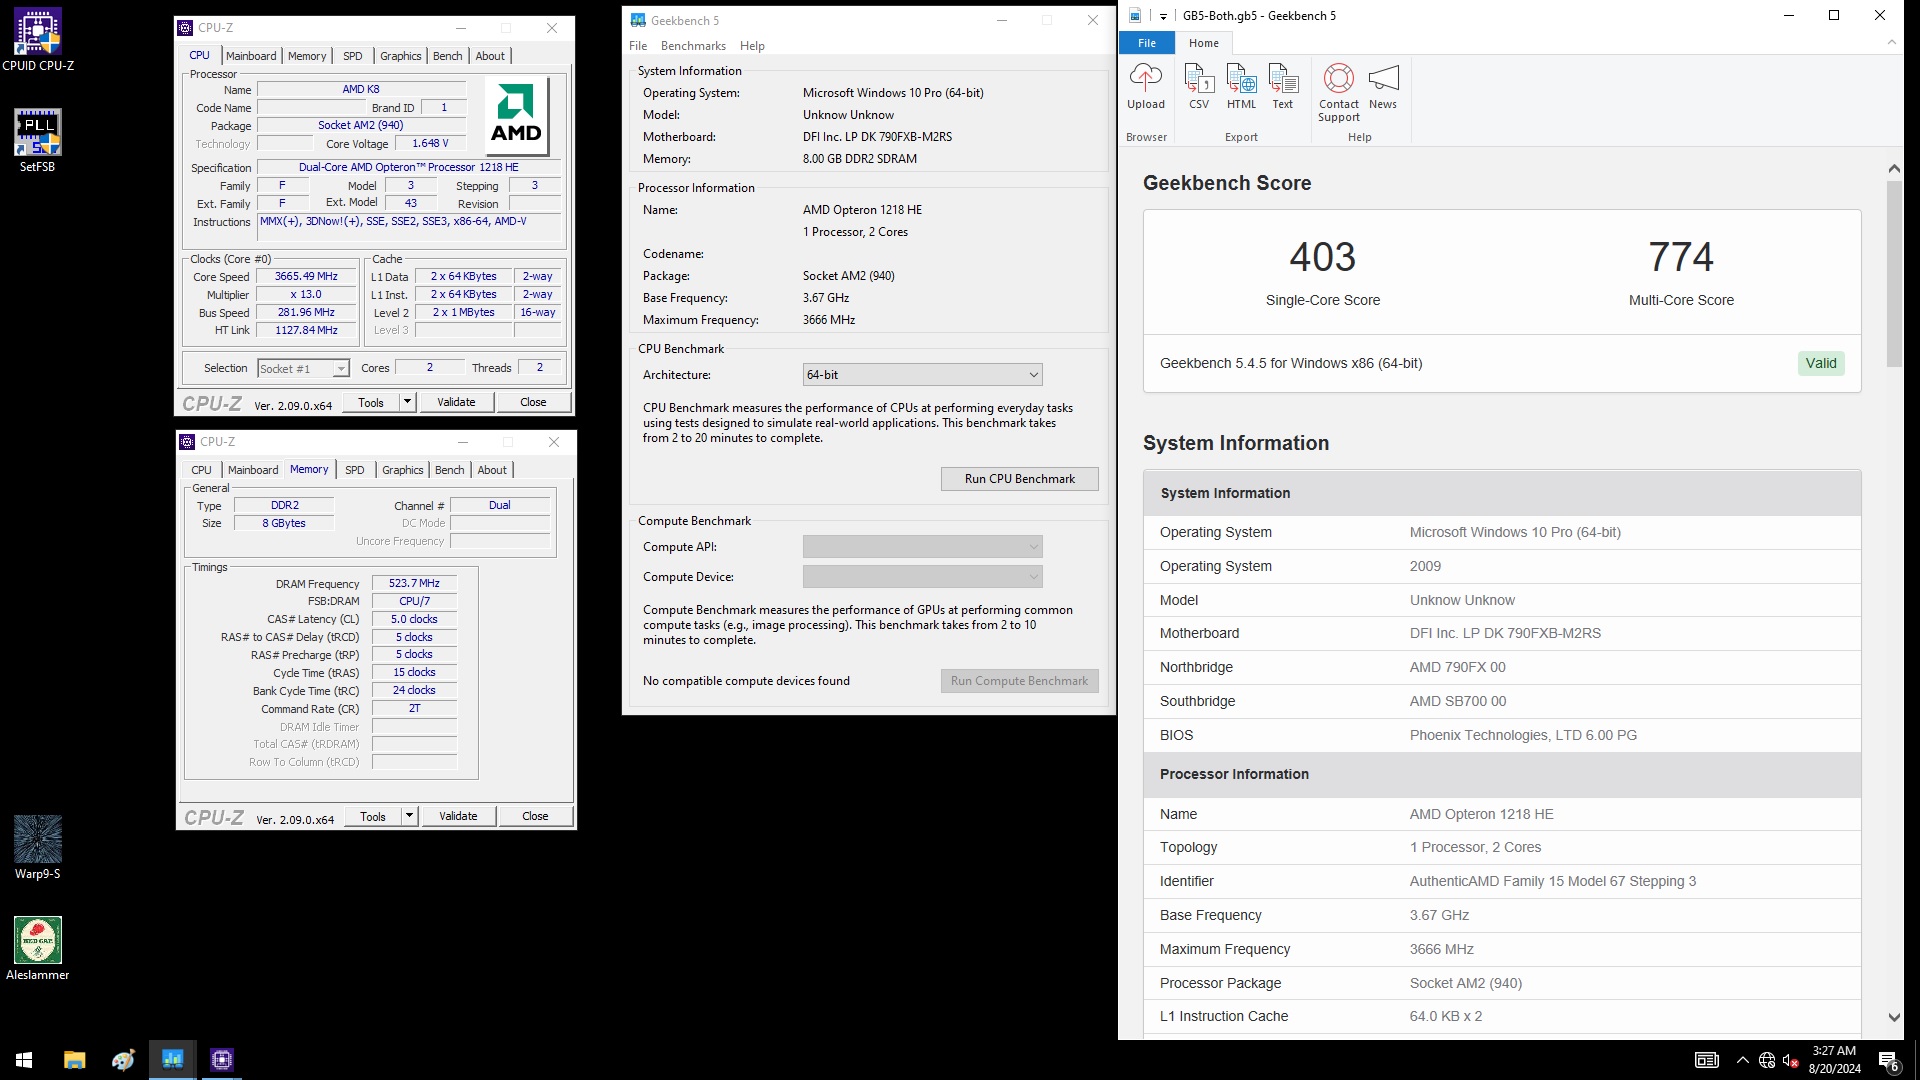Open Contact Support in the ribbon
The width and height of the screenshot is (1920, 1080).
1338,92
